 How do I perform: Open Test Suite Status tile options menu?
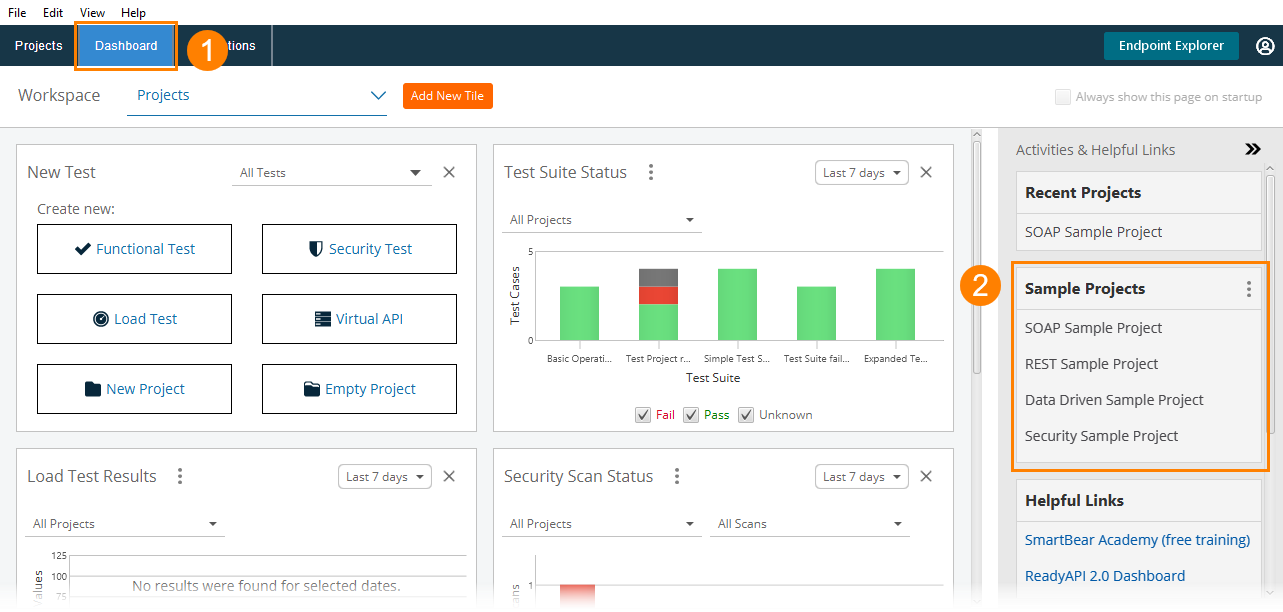tap(651, 172)
